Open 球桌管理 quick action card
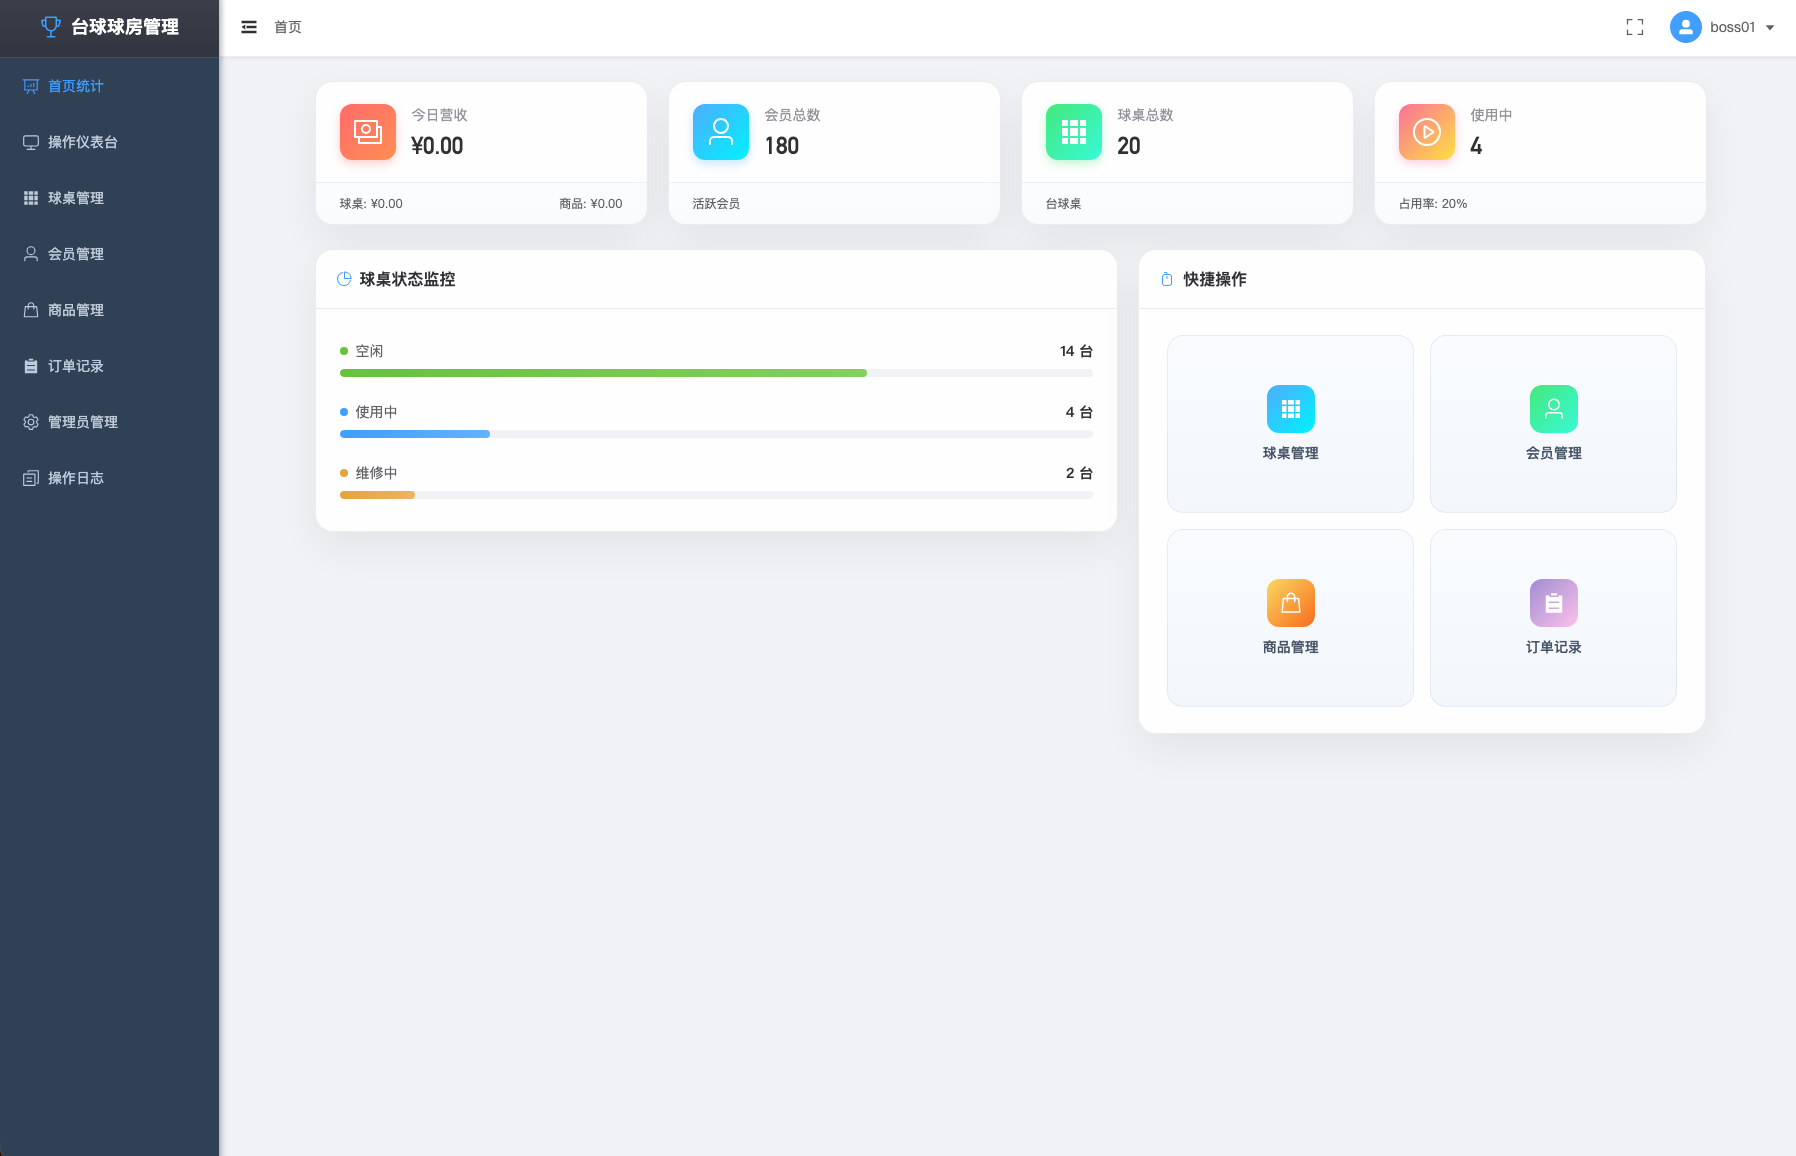The image size is (1796, 1156). (1290, 424)
